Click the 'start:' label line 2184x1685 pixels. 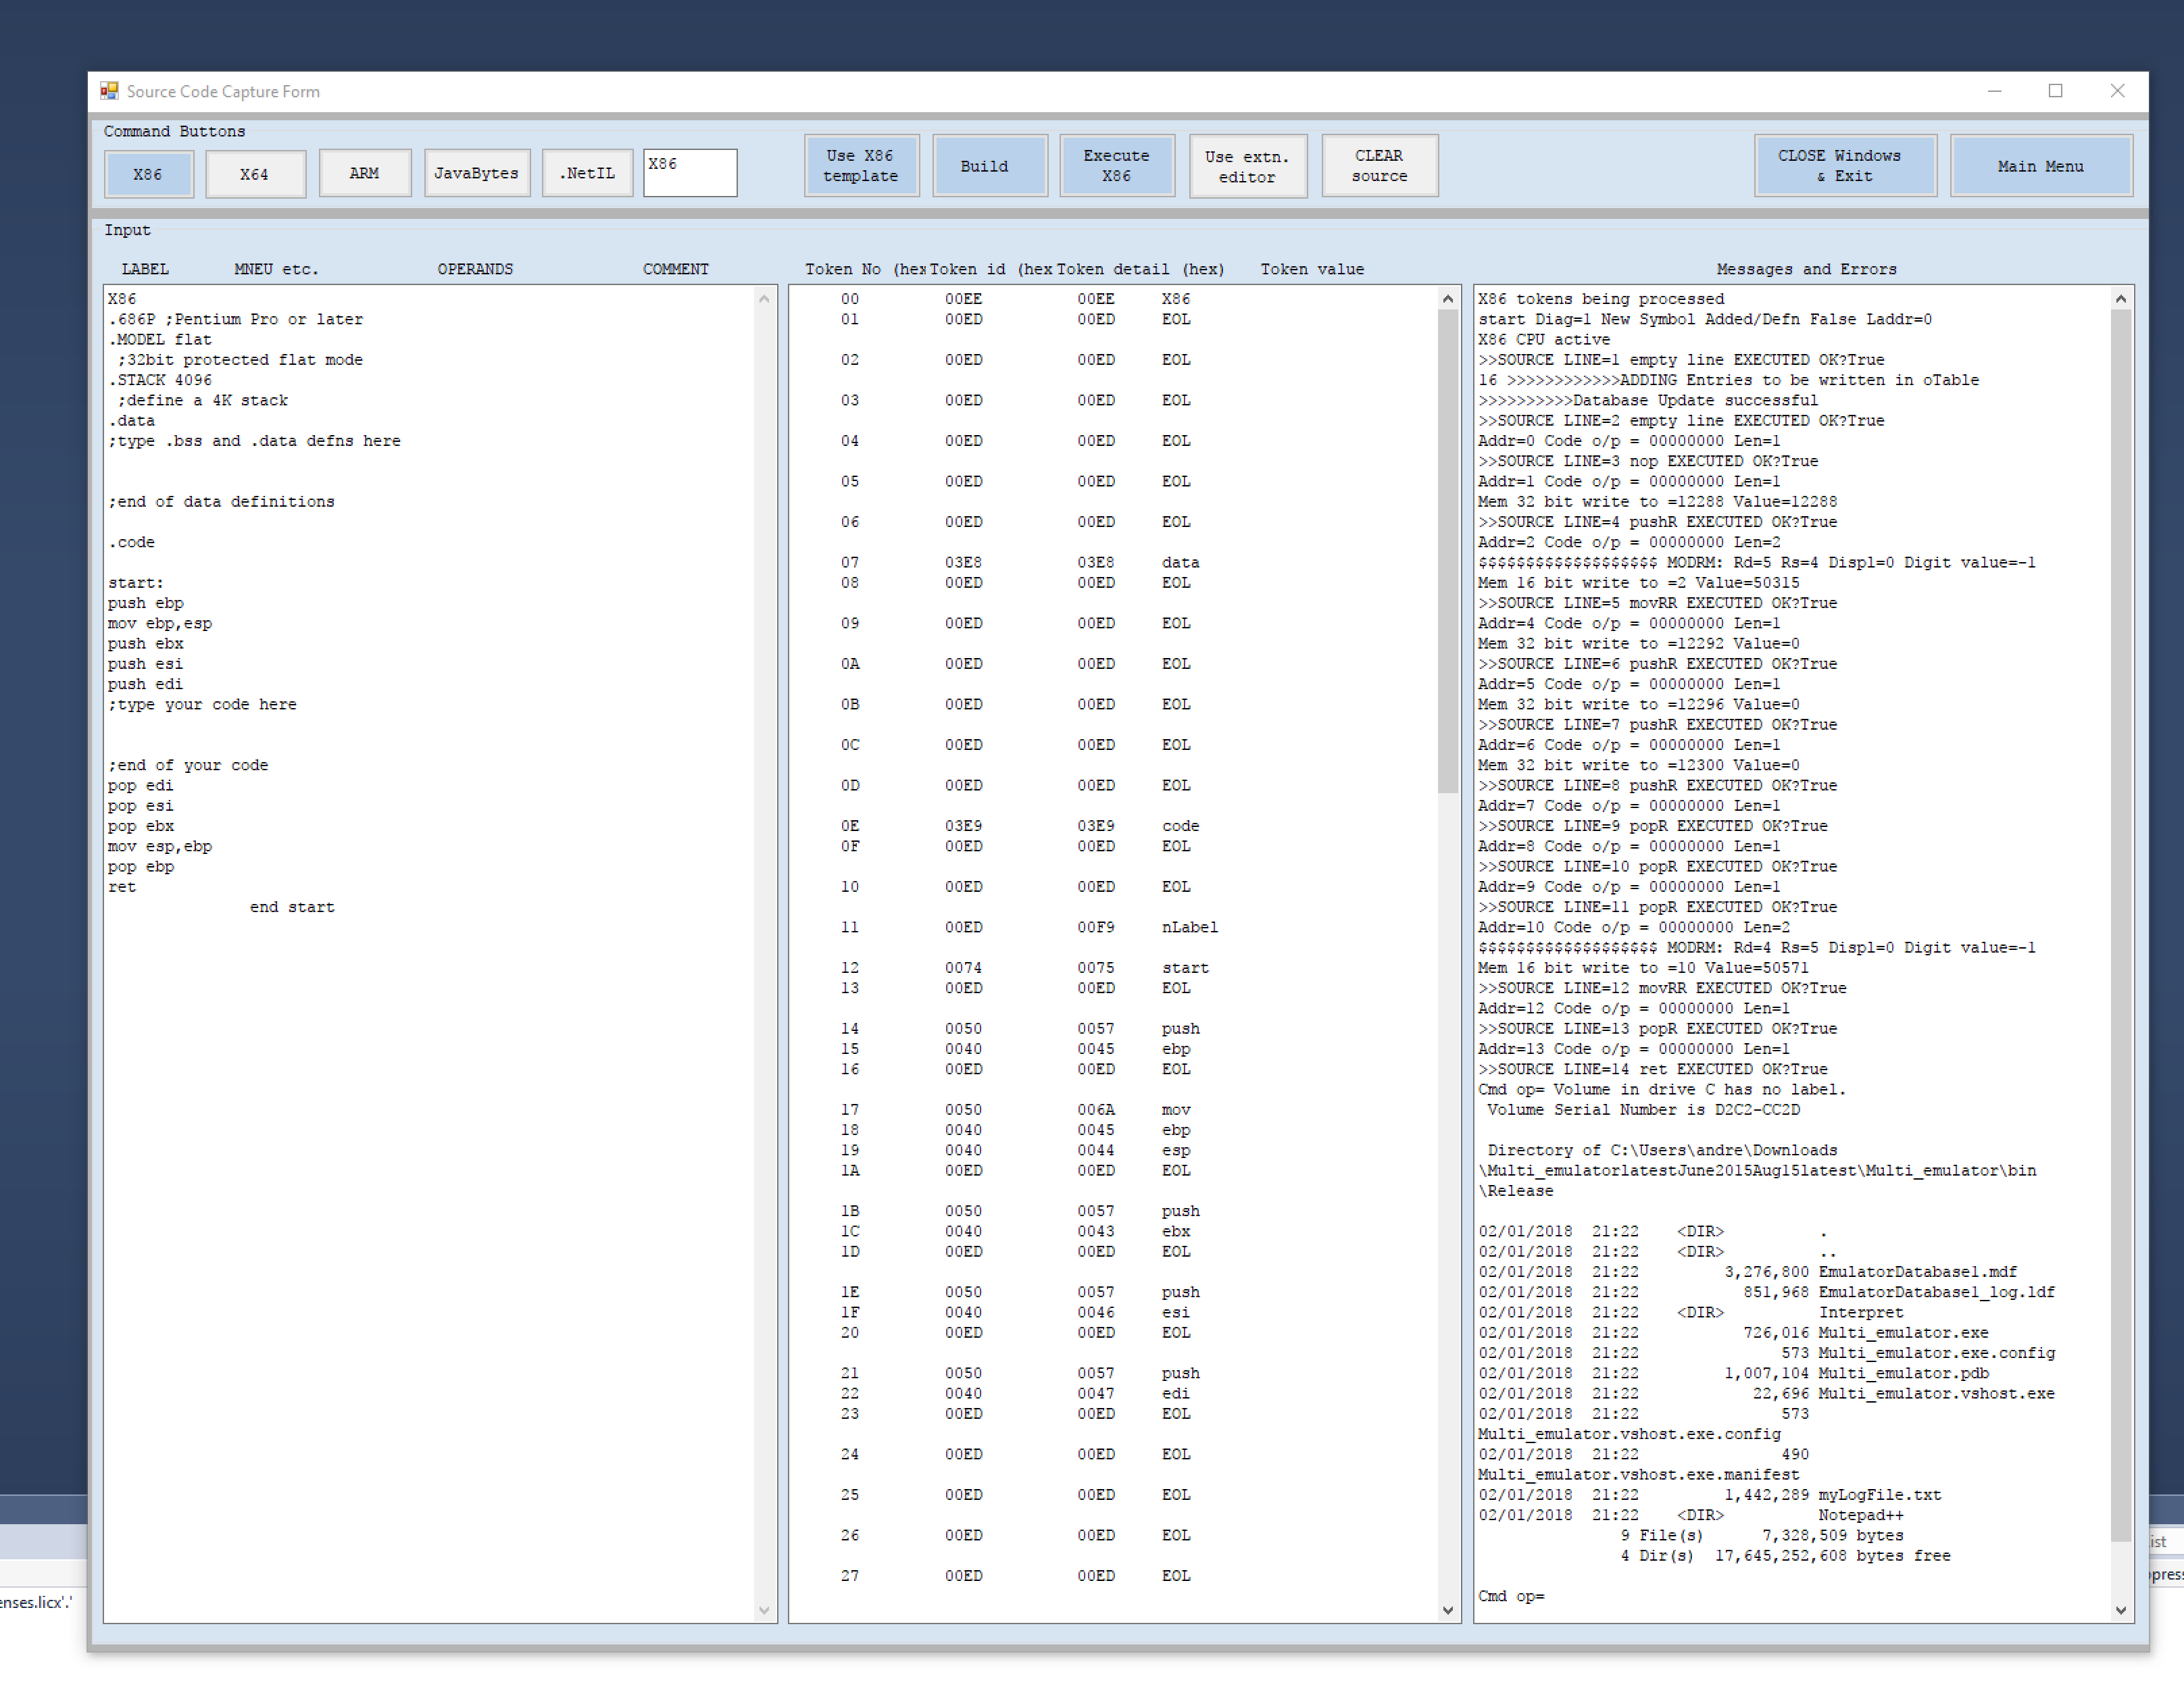coord(136,583)
